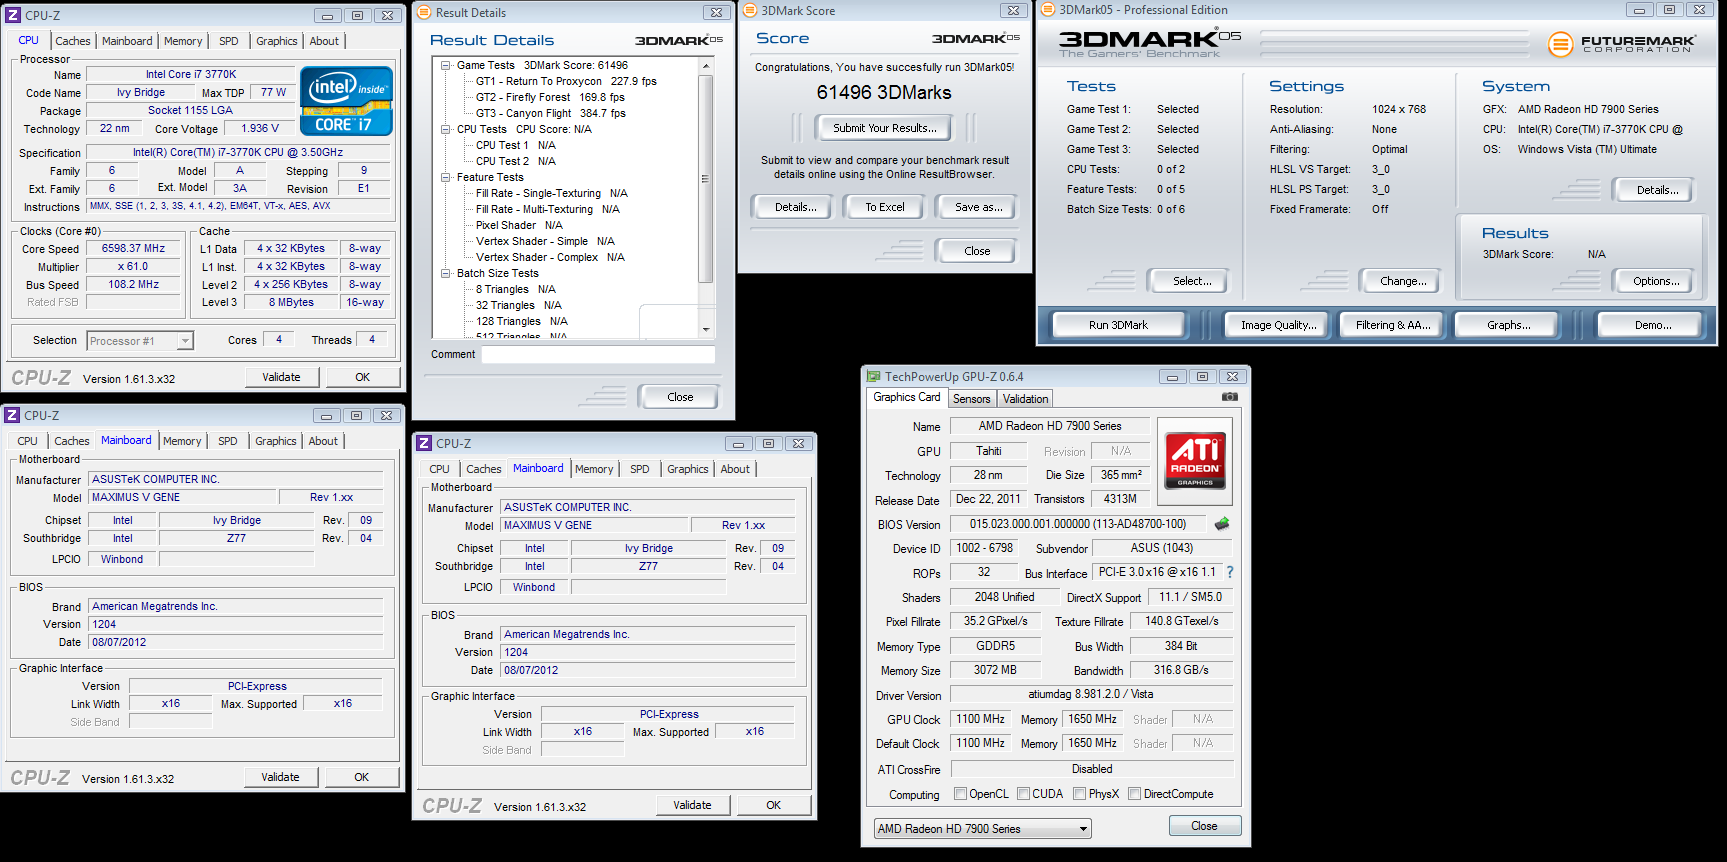Click the GPU-Z screenshot camera icon
Image resolution: width=1727 pixels, height=862 pixels.
pos(1230,397)
